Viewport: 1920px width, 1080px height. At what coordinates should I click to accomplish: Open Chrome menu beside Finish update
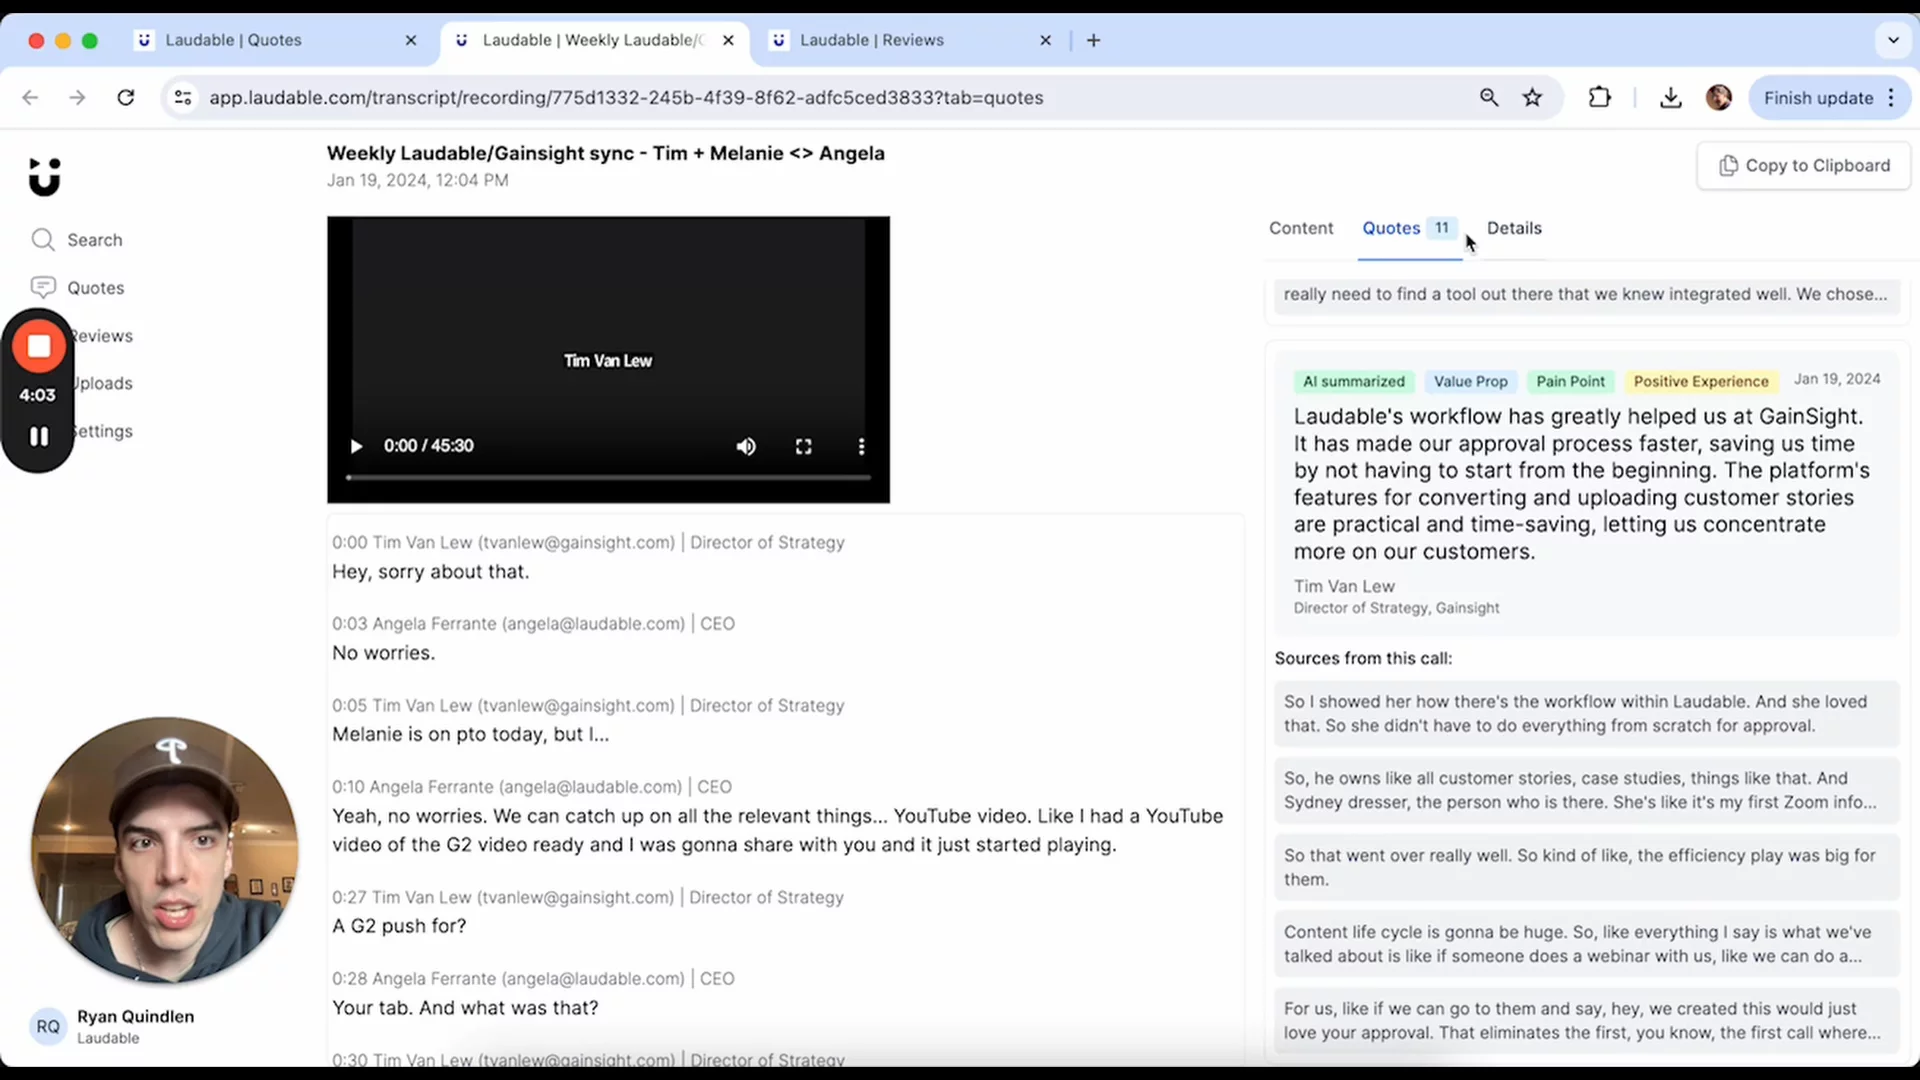click(x=1891, y=98)
